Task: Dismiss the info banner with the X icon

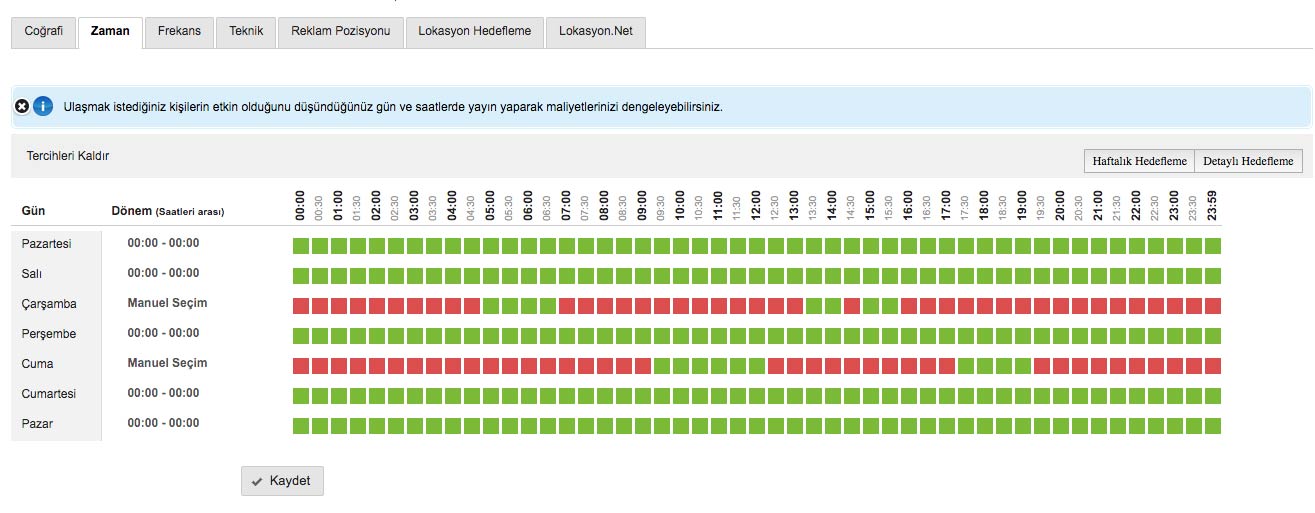Action: (22, 106)
